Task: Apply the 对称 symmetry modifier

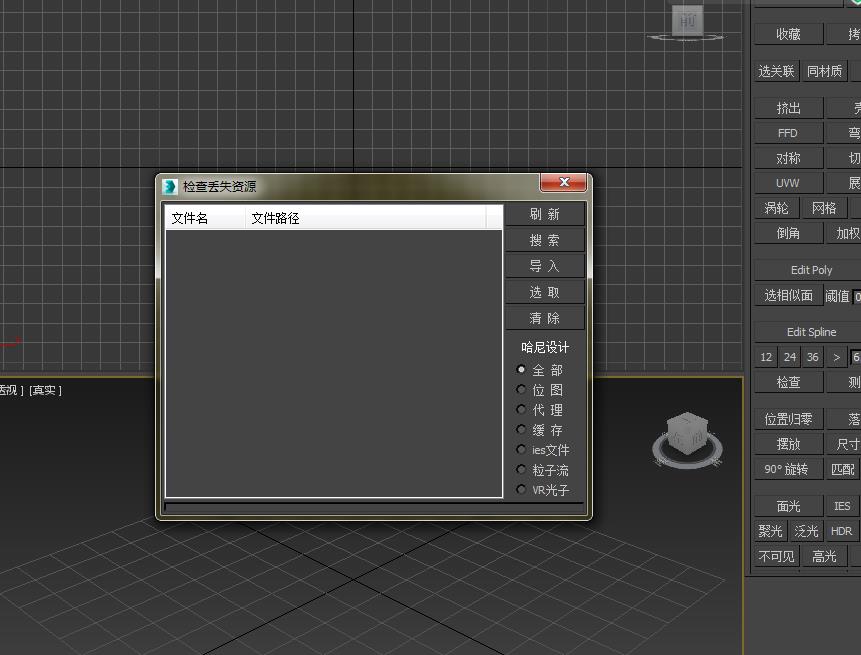Action: coord(789,158)
